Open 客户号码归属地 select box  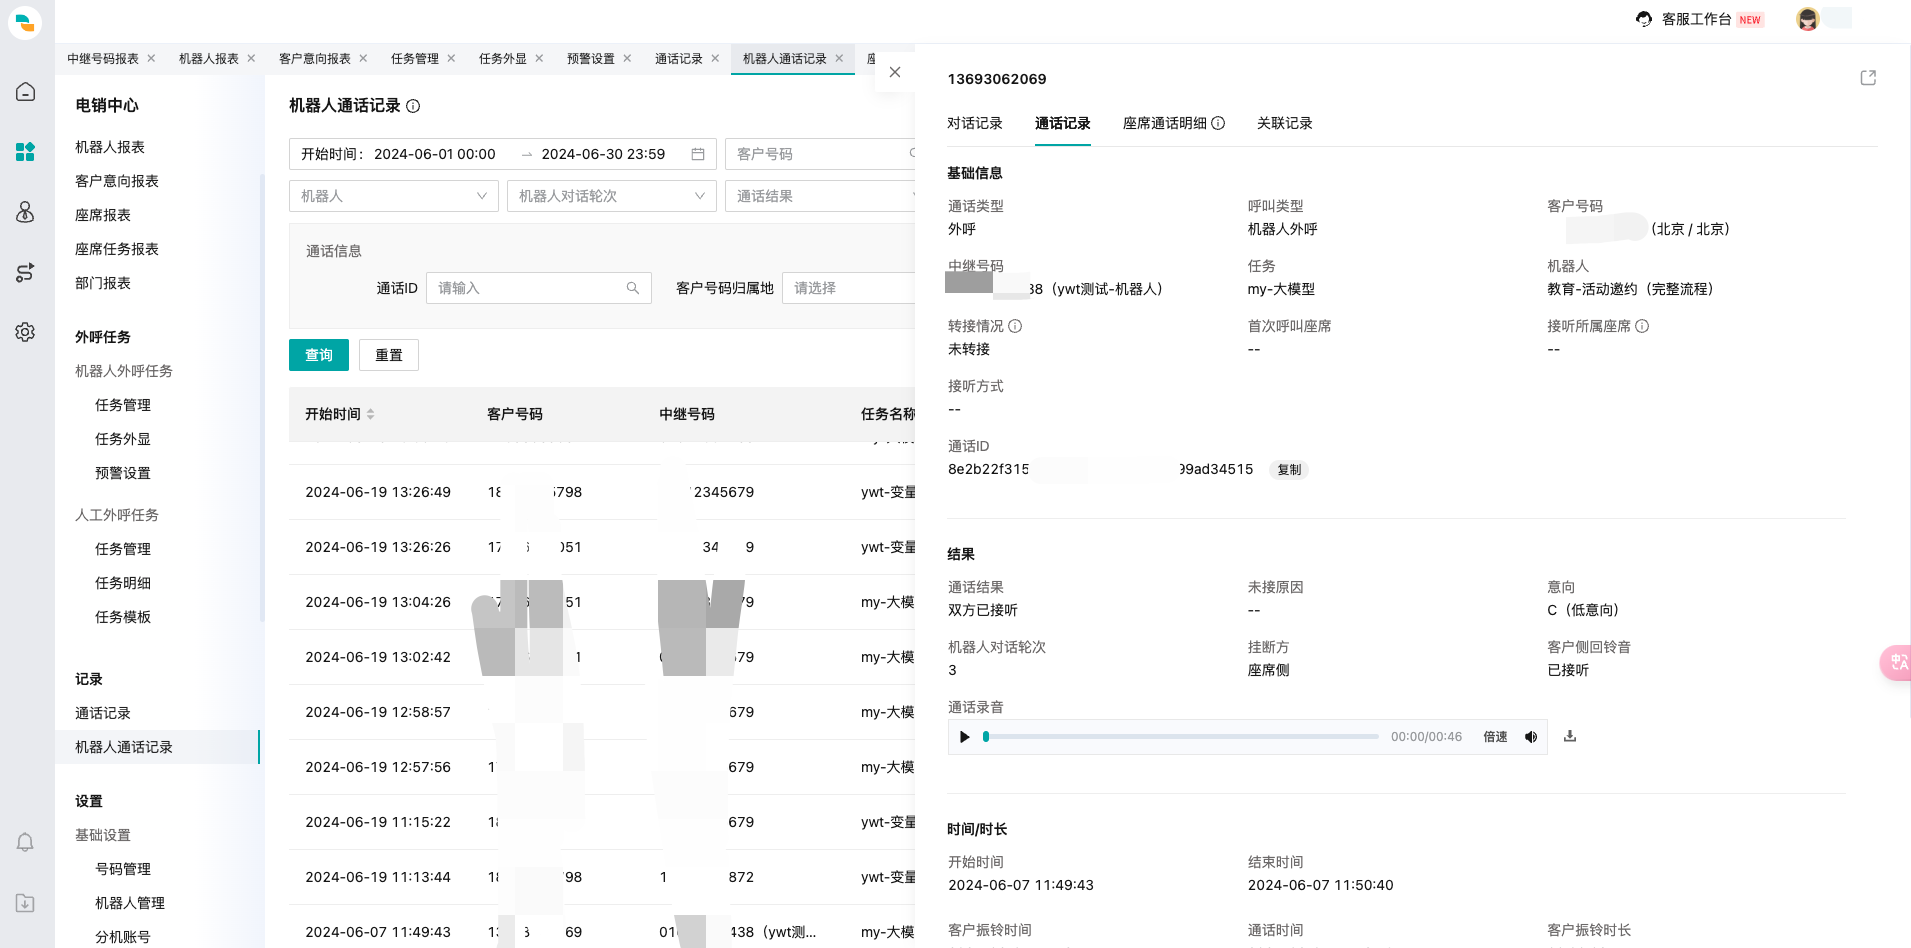pos(848,288)
